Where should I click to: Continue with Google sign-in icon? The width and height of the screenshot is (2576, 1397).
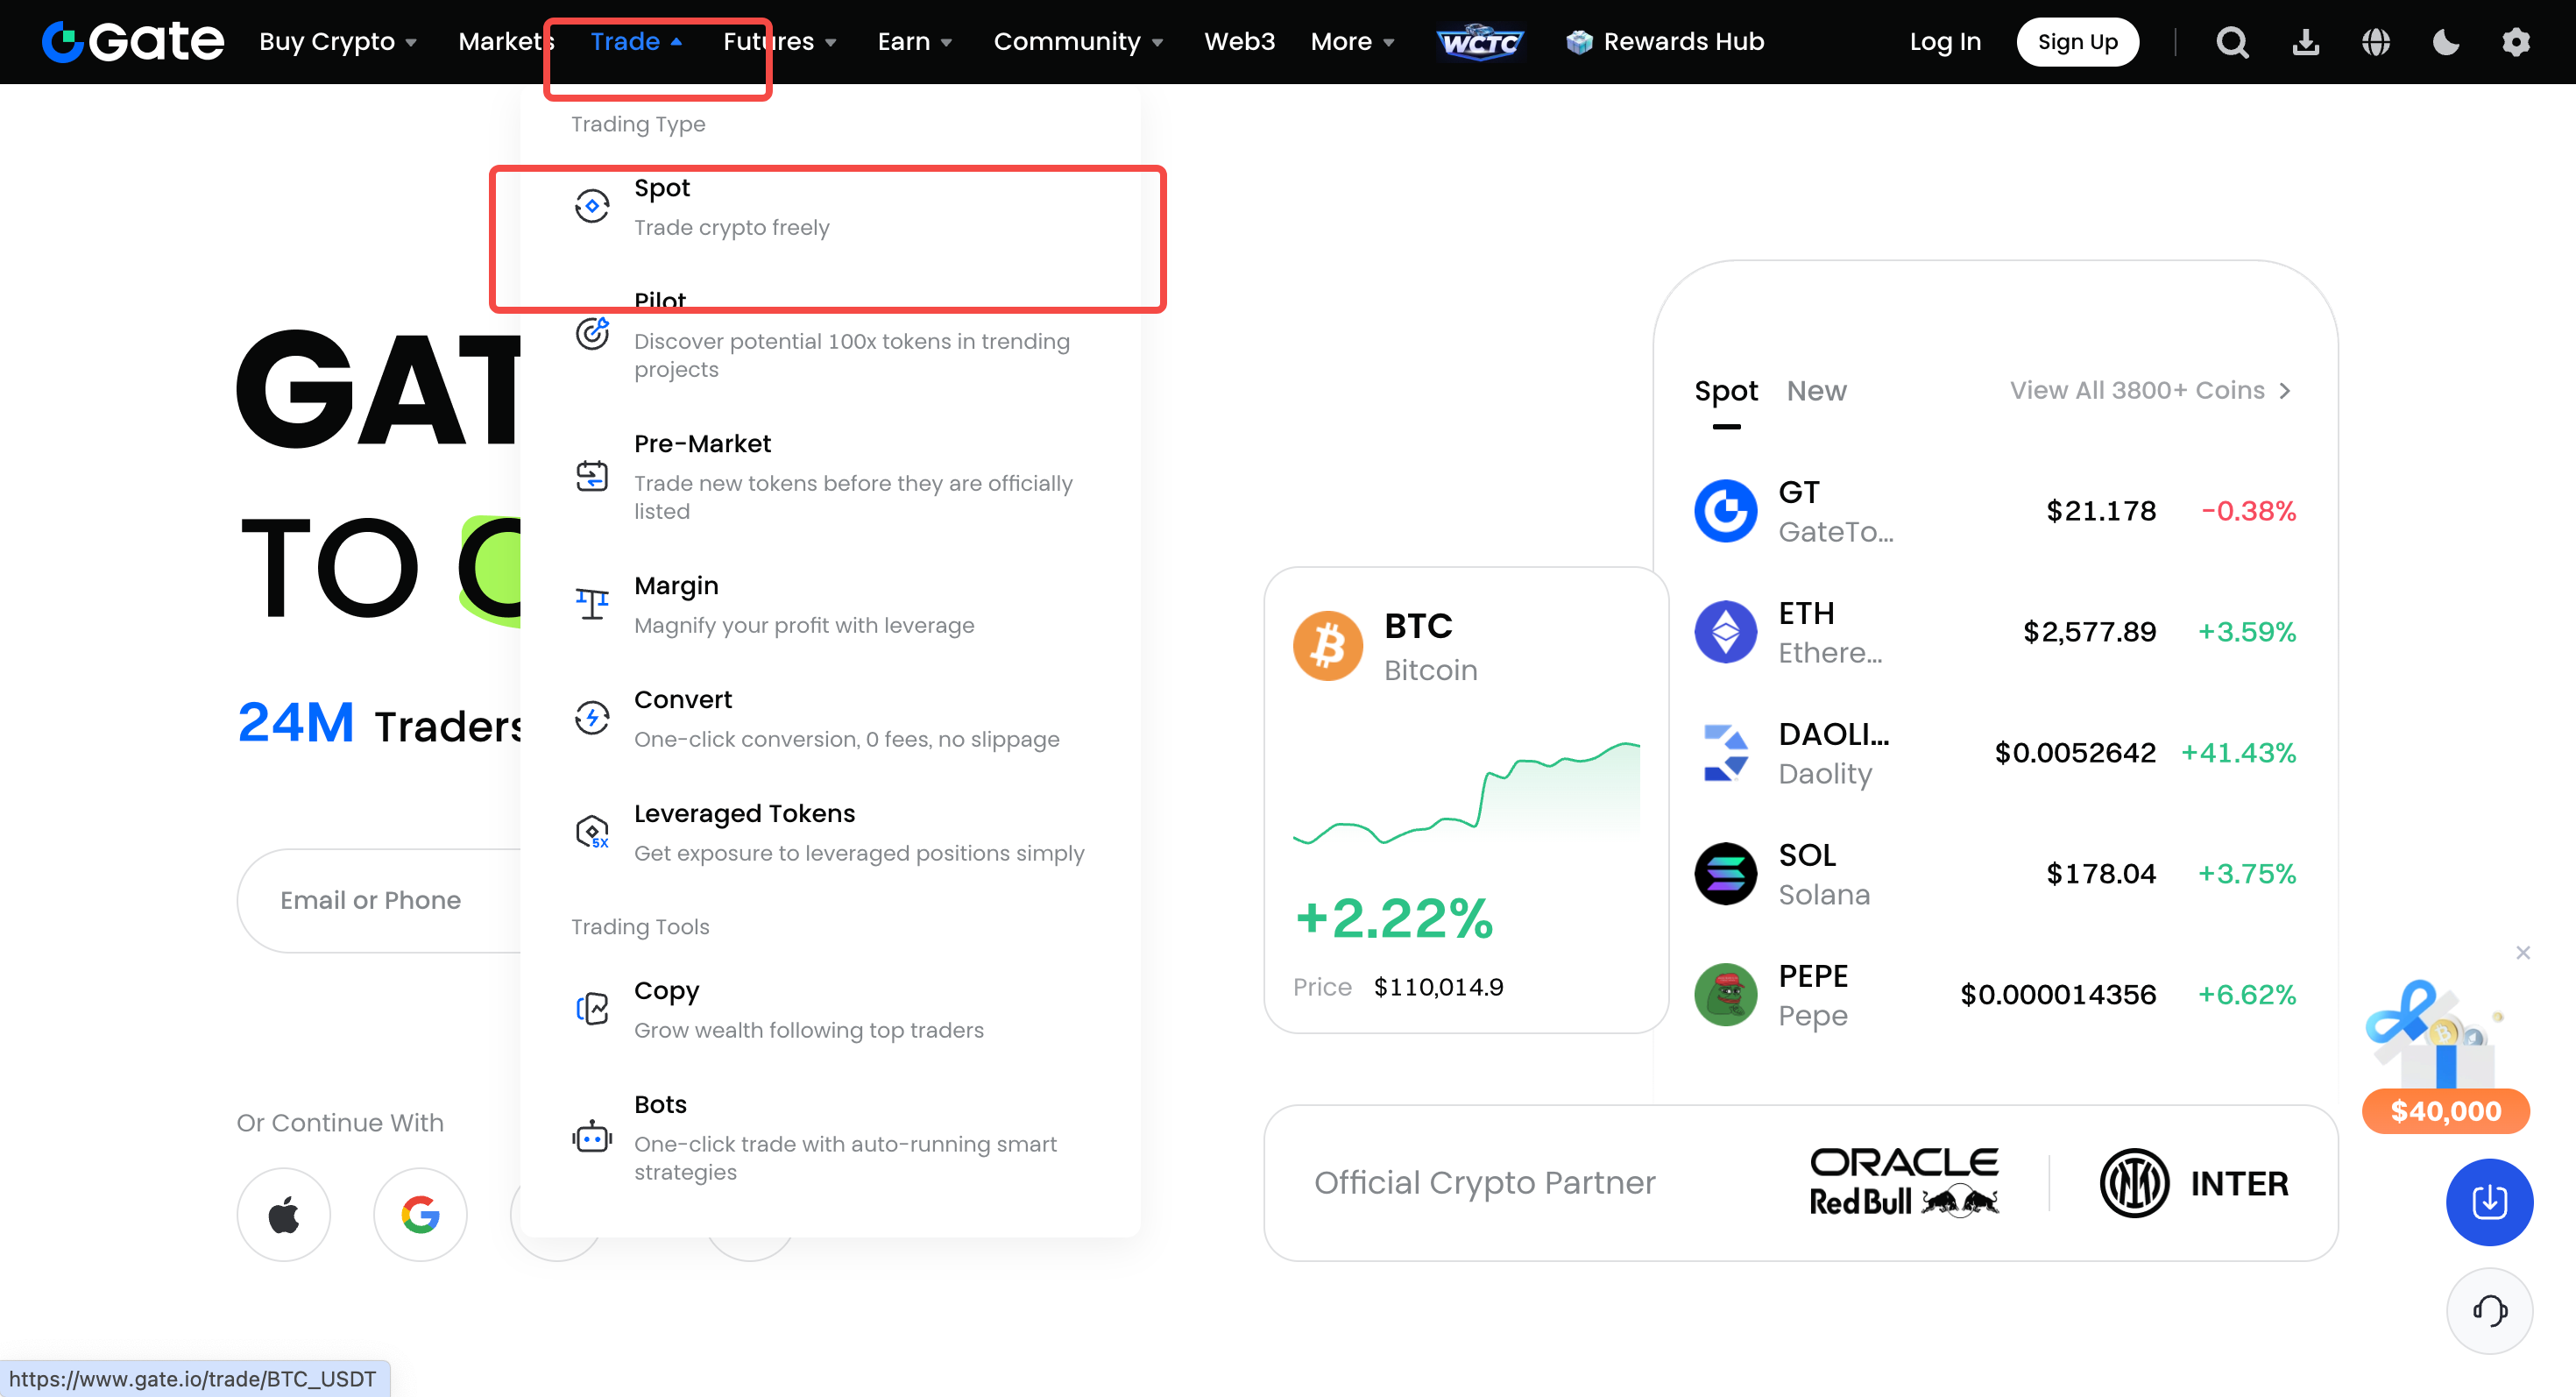pyautogui.click(x=420, y=1214)
